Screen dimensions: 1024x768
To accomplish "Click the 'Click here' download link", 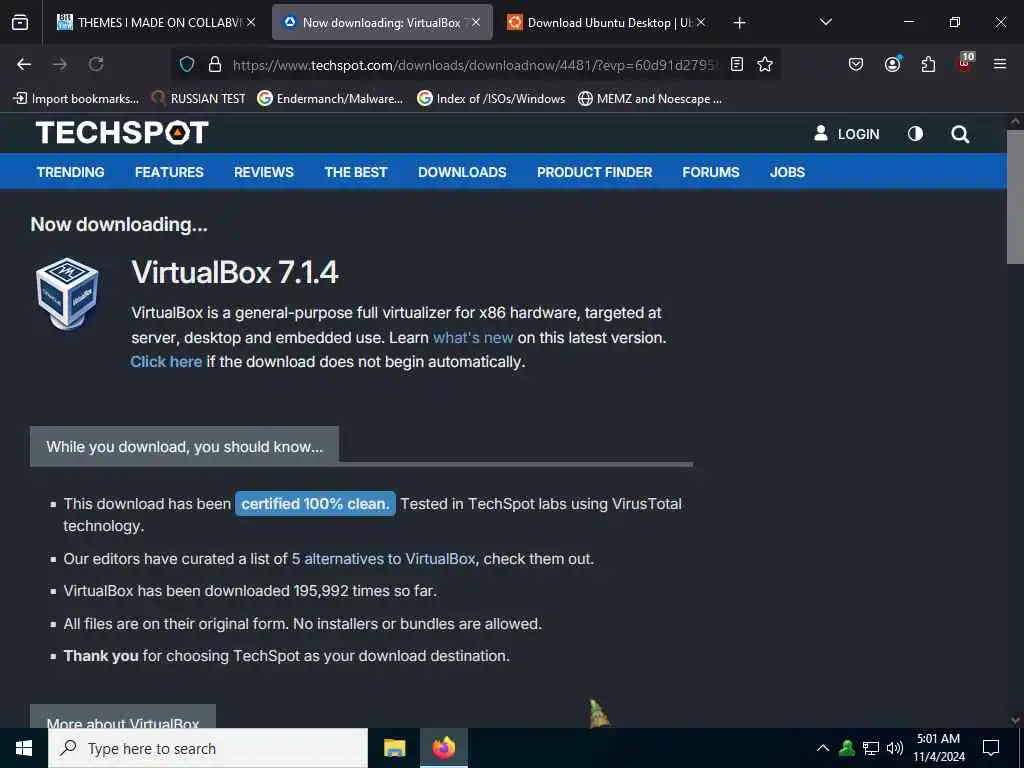I will (x=166, y=362).
